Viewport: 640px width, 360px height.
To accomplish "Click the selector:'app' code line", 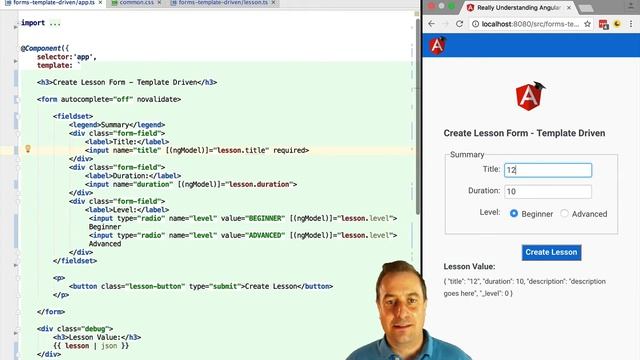I will pos(67,57).
